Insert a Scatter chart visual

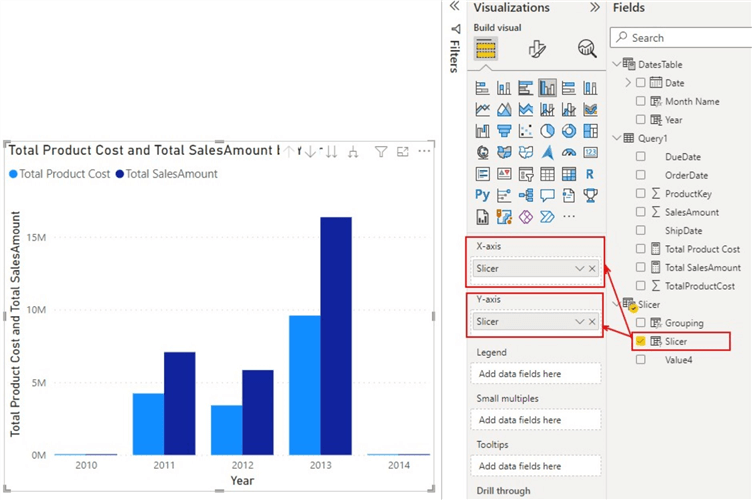click(x=525, y=131)
